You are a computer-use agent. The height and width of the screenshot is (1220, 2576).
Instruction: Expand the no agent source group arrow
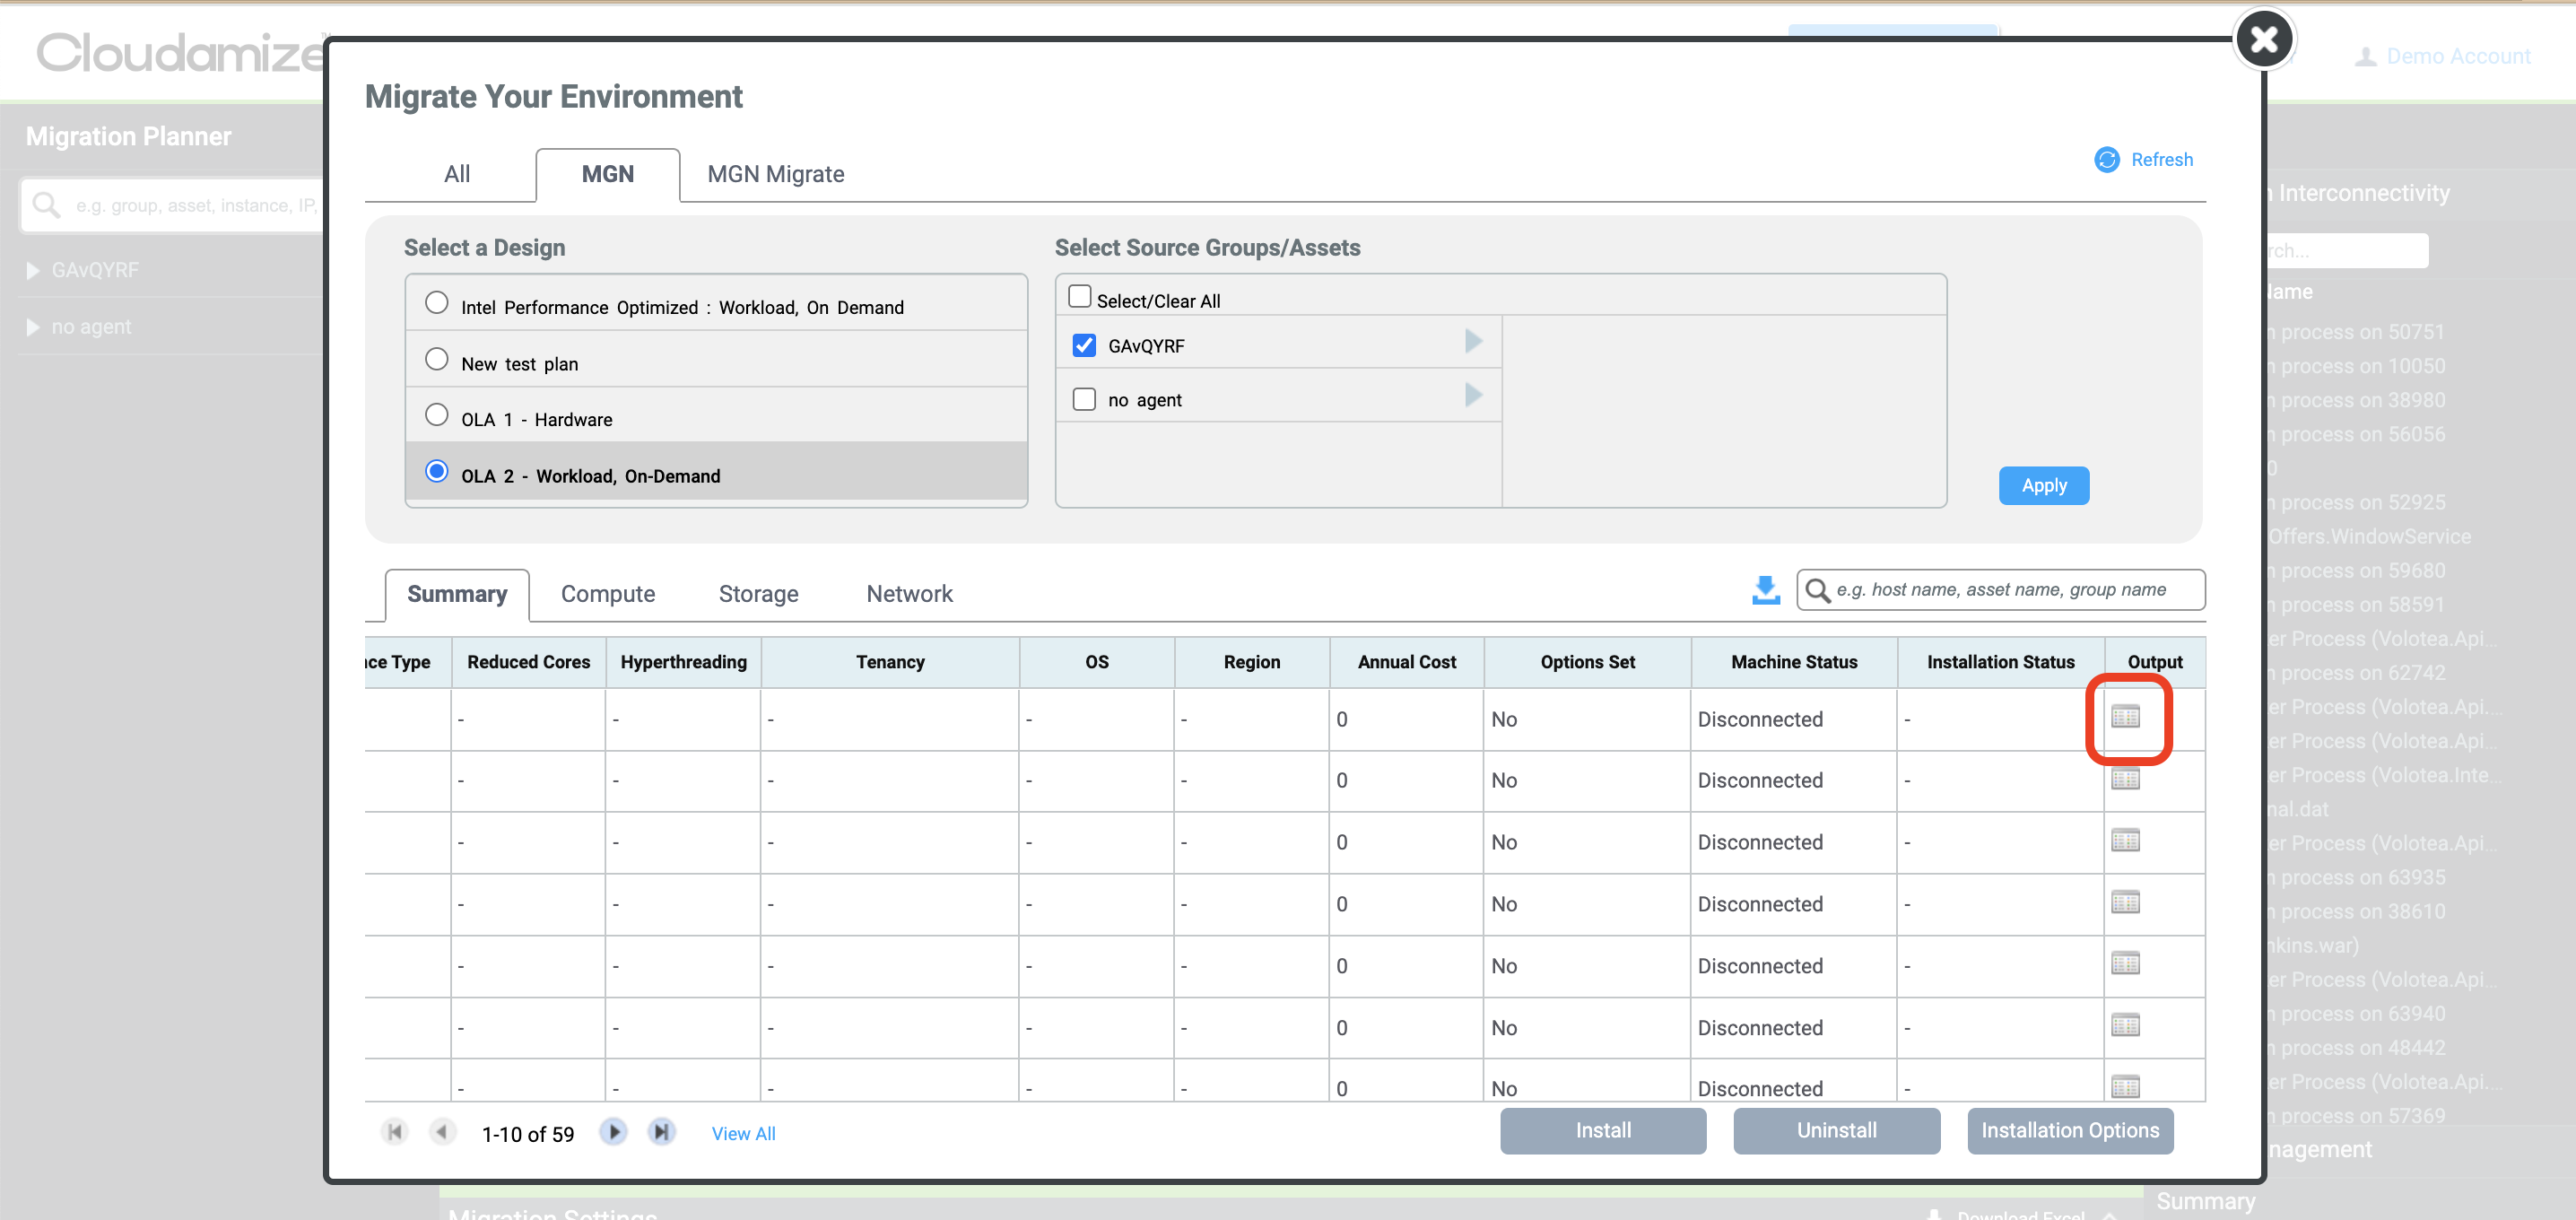[1473, 395]
